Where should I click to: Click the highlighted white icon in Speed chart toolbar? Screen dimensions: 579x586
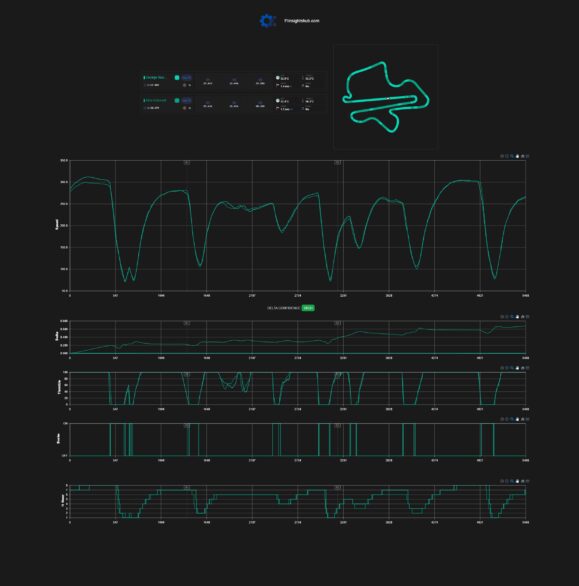point(517,156)
